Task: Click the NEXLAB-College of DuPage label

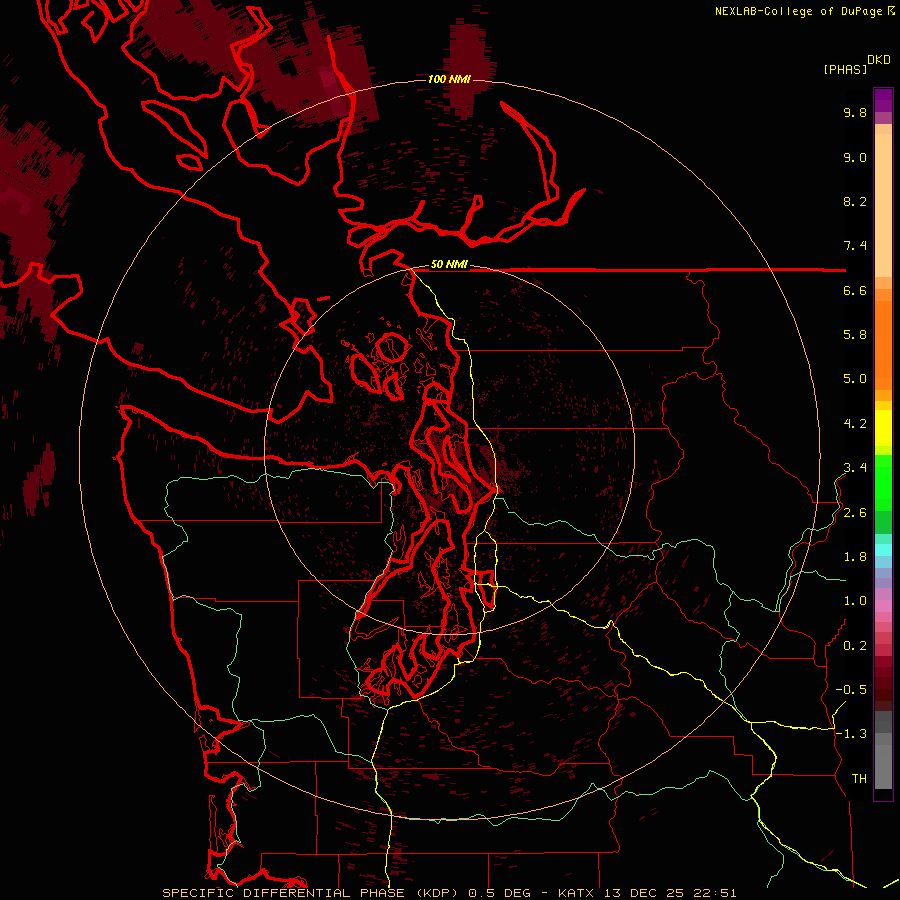Action: click(x=800, y=11)
